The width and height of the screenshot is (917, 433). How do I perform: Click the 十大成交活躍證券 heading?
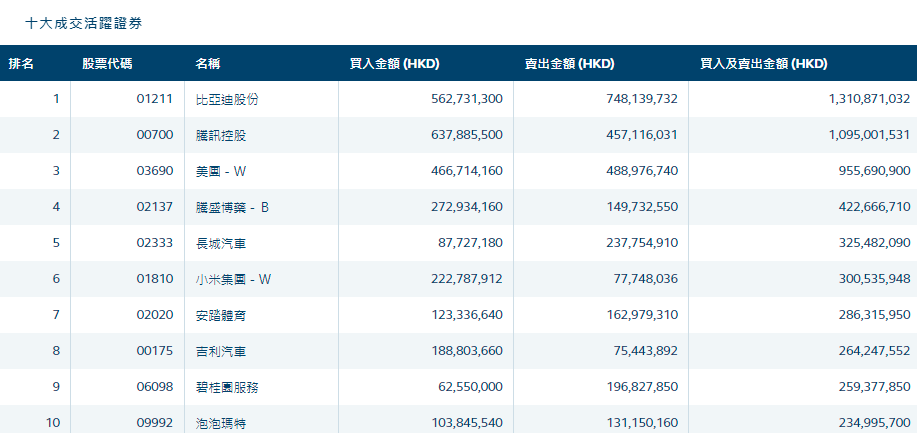click(84, 23)
